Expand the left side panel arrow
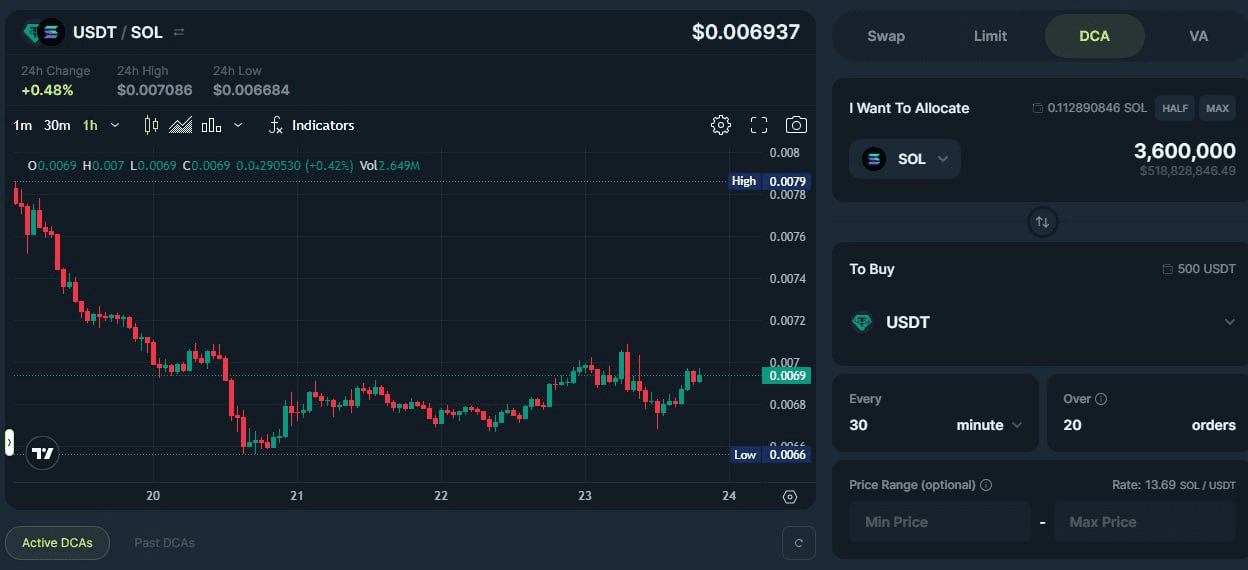1248x570 pixels. [9, 442]
